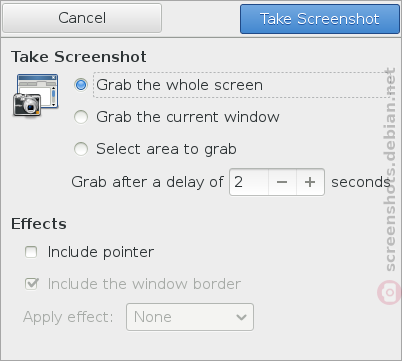Click the 'Select area to grab' label text
This screenshot has height=361, width=402.
pos(166,149)
